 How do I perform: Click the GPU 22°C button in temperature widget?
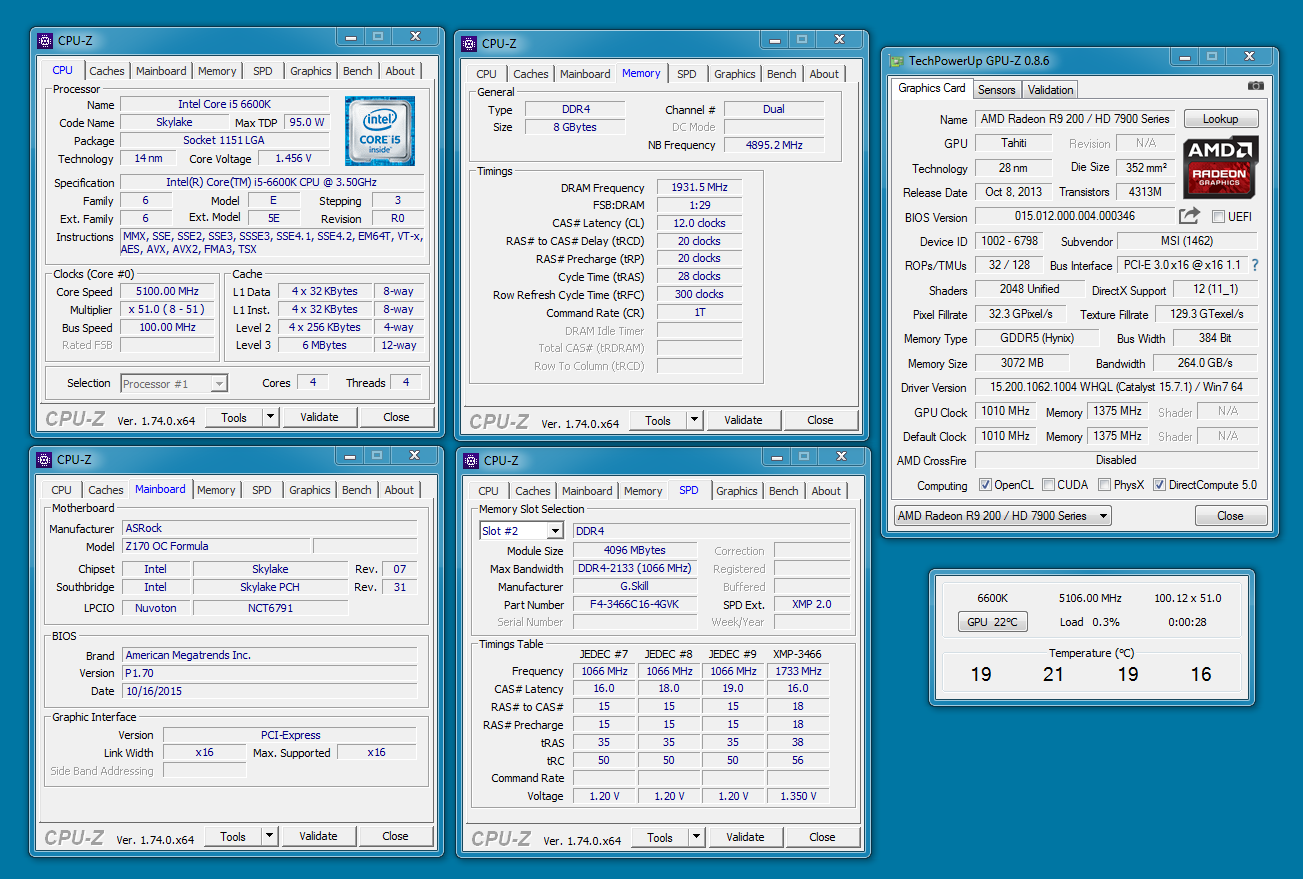[992, 622]
